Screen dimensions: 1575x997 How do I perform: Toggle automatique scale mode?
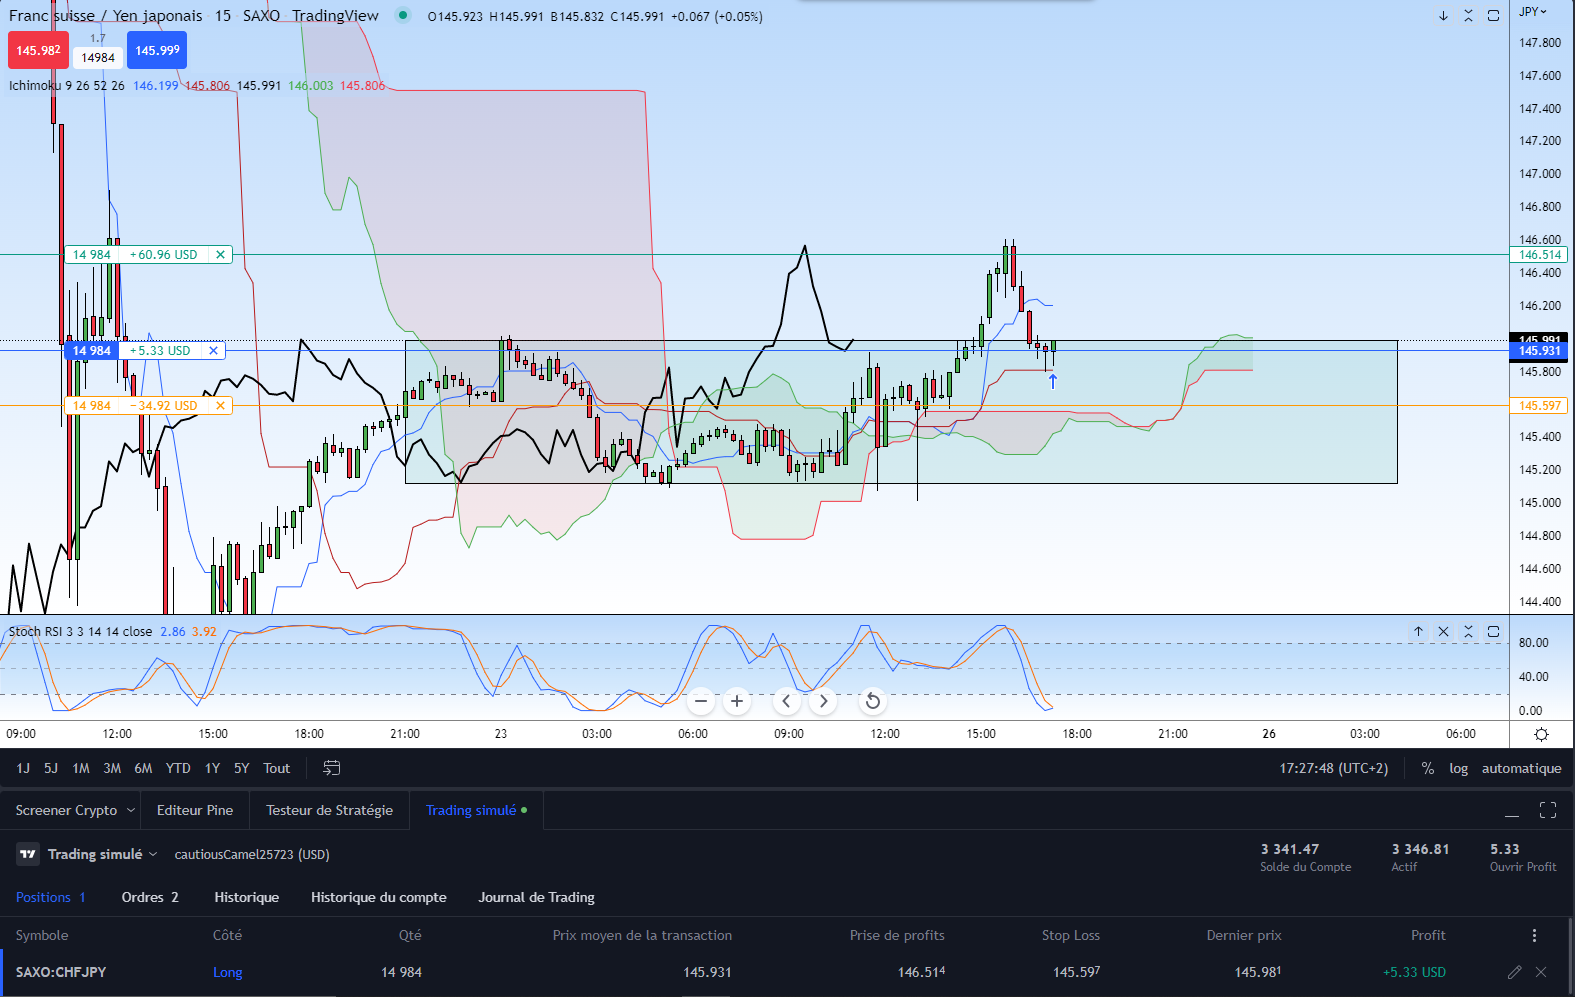pos(1521,768)
